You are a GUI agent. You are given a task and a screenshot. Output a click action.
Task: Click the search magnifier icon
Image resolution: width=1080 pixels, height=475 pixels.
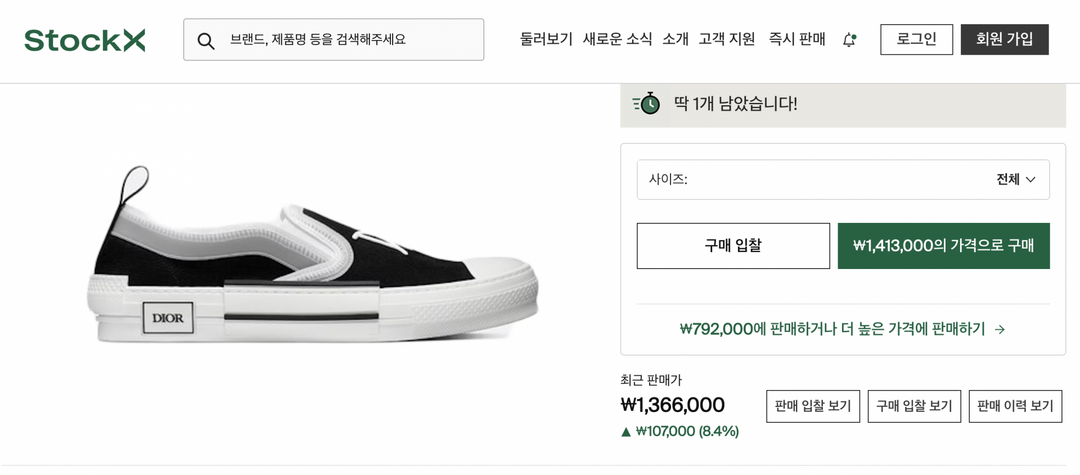coord(206,40)
